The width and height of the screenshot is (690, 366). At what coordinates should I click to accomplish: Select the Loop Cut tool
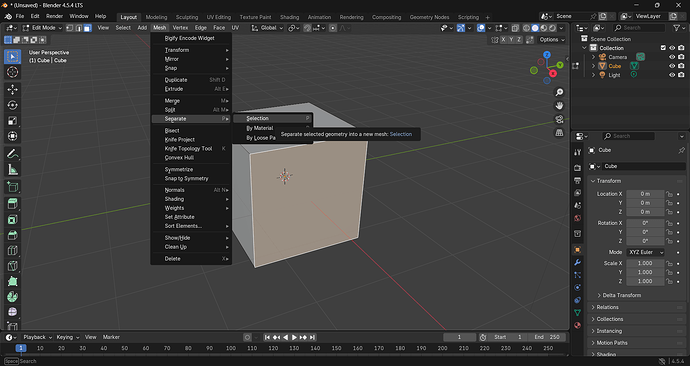[x=12, y=251]
